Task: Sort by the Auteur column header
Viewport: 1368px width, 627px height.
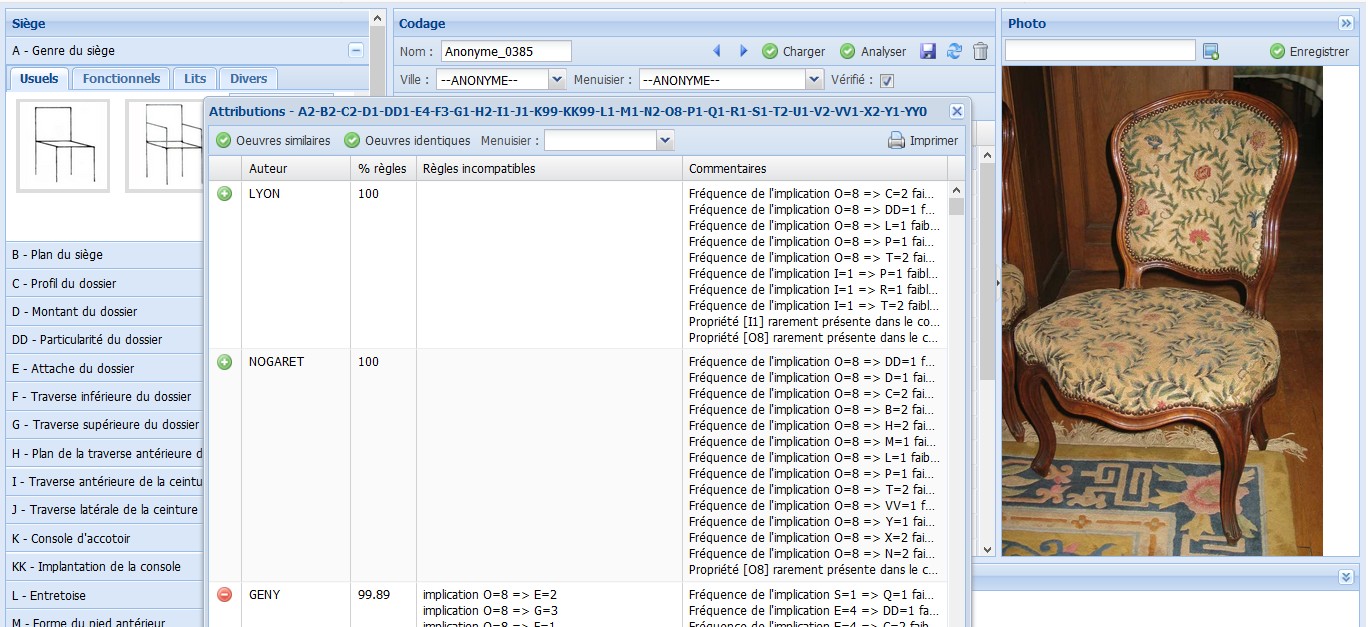Action: coord(296,168)
